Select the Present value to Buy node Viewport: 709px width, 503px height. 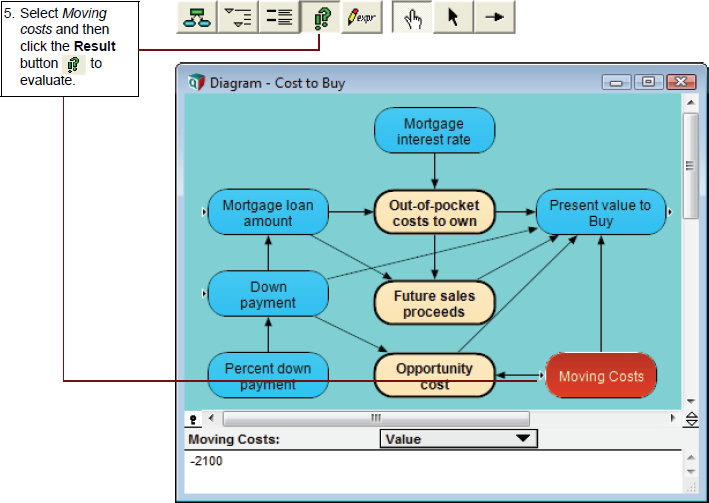[600, 213]
